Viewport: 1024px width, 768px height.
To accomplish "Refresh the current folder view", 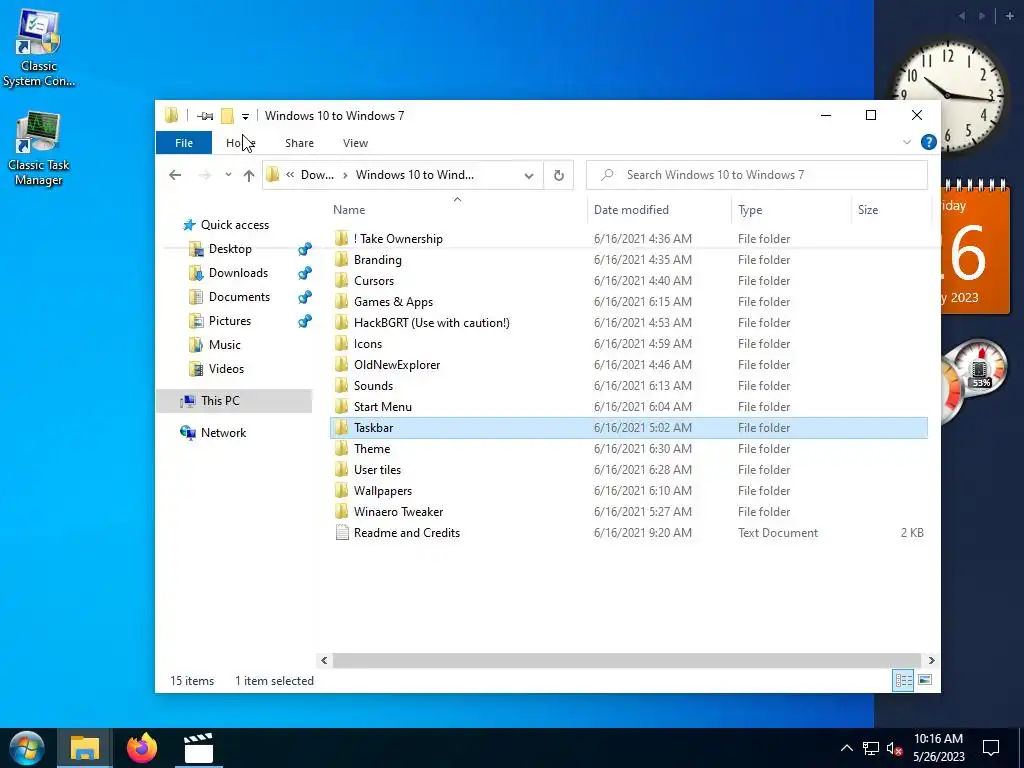I will pos(558,175).
